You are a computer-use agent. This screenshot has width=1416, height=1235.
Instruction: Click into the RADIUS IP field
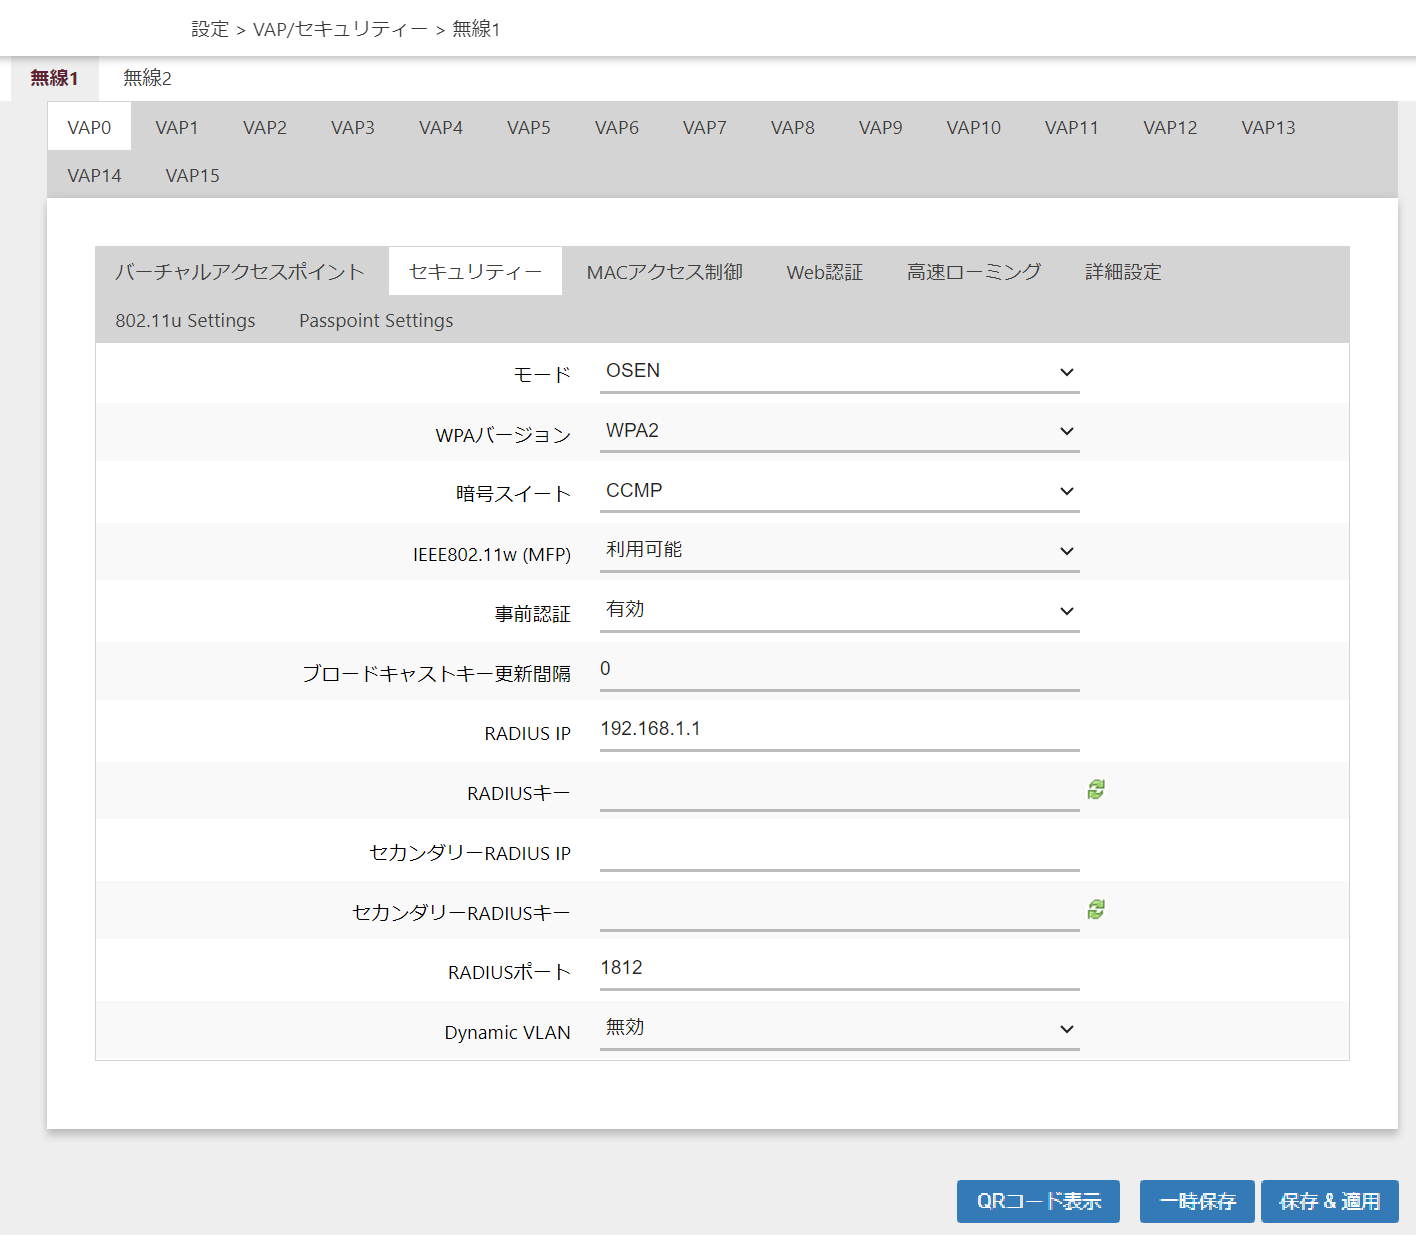tap(839, 729)
